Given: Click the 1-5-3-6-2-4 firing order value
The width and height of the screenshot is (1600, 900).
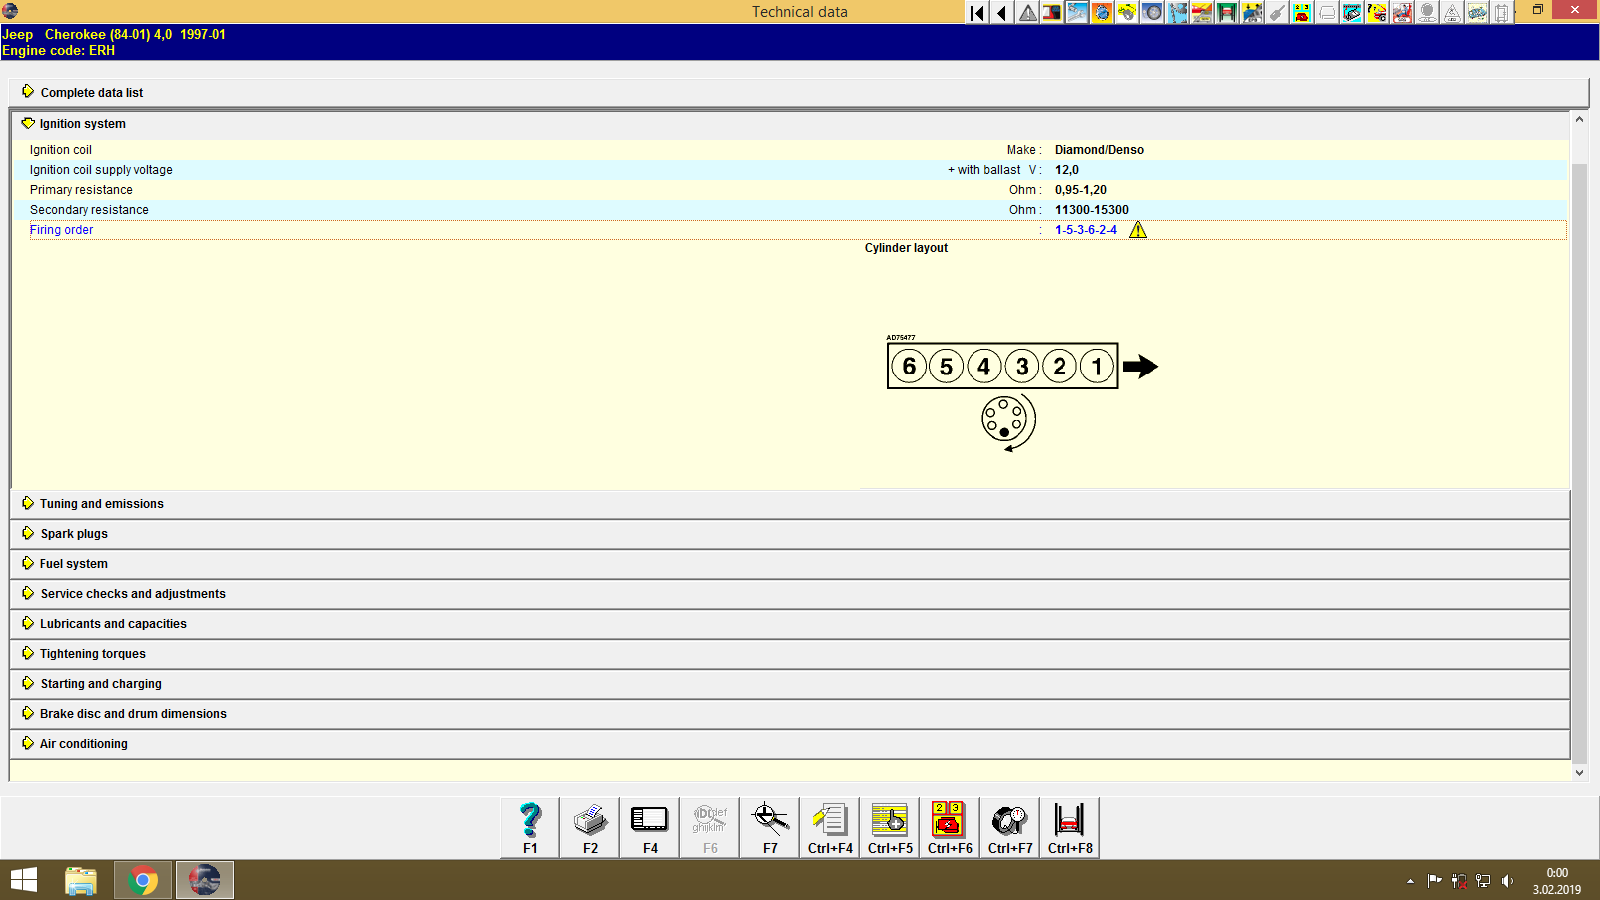Looking at the screenshot, I should pos(1085,229).
